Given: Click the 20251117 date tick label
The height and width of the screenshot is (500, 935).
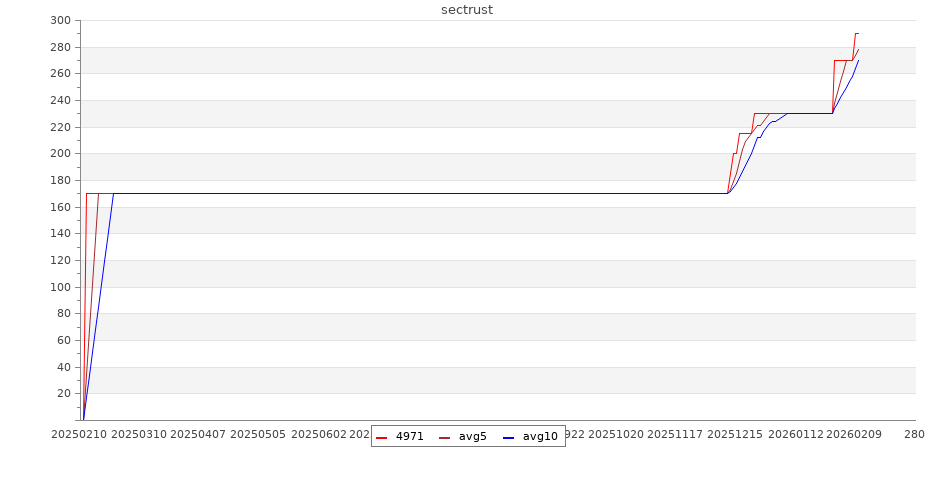Looking at the screenshot, I should click(x=675, y=435).
